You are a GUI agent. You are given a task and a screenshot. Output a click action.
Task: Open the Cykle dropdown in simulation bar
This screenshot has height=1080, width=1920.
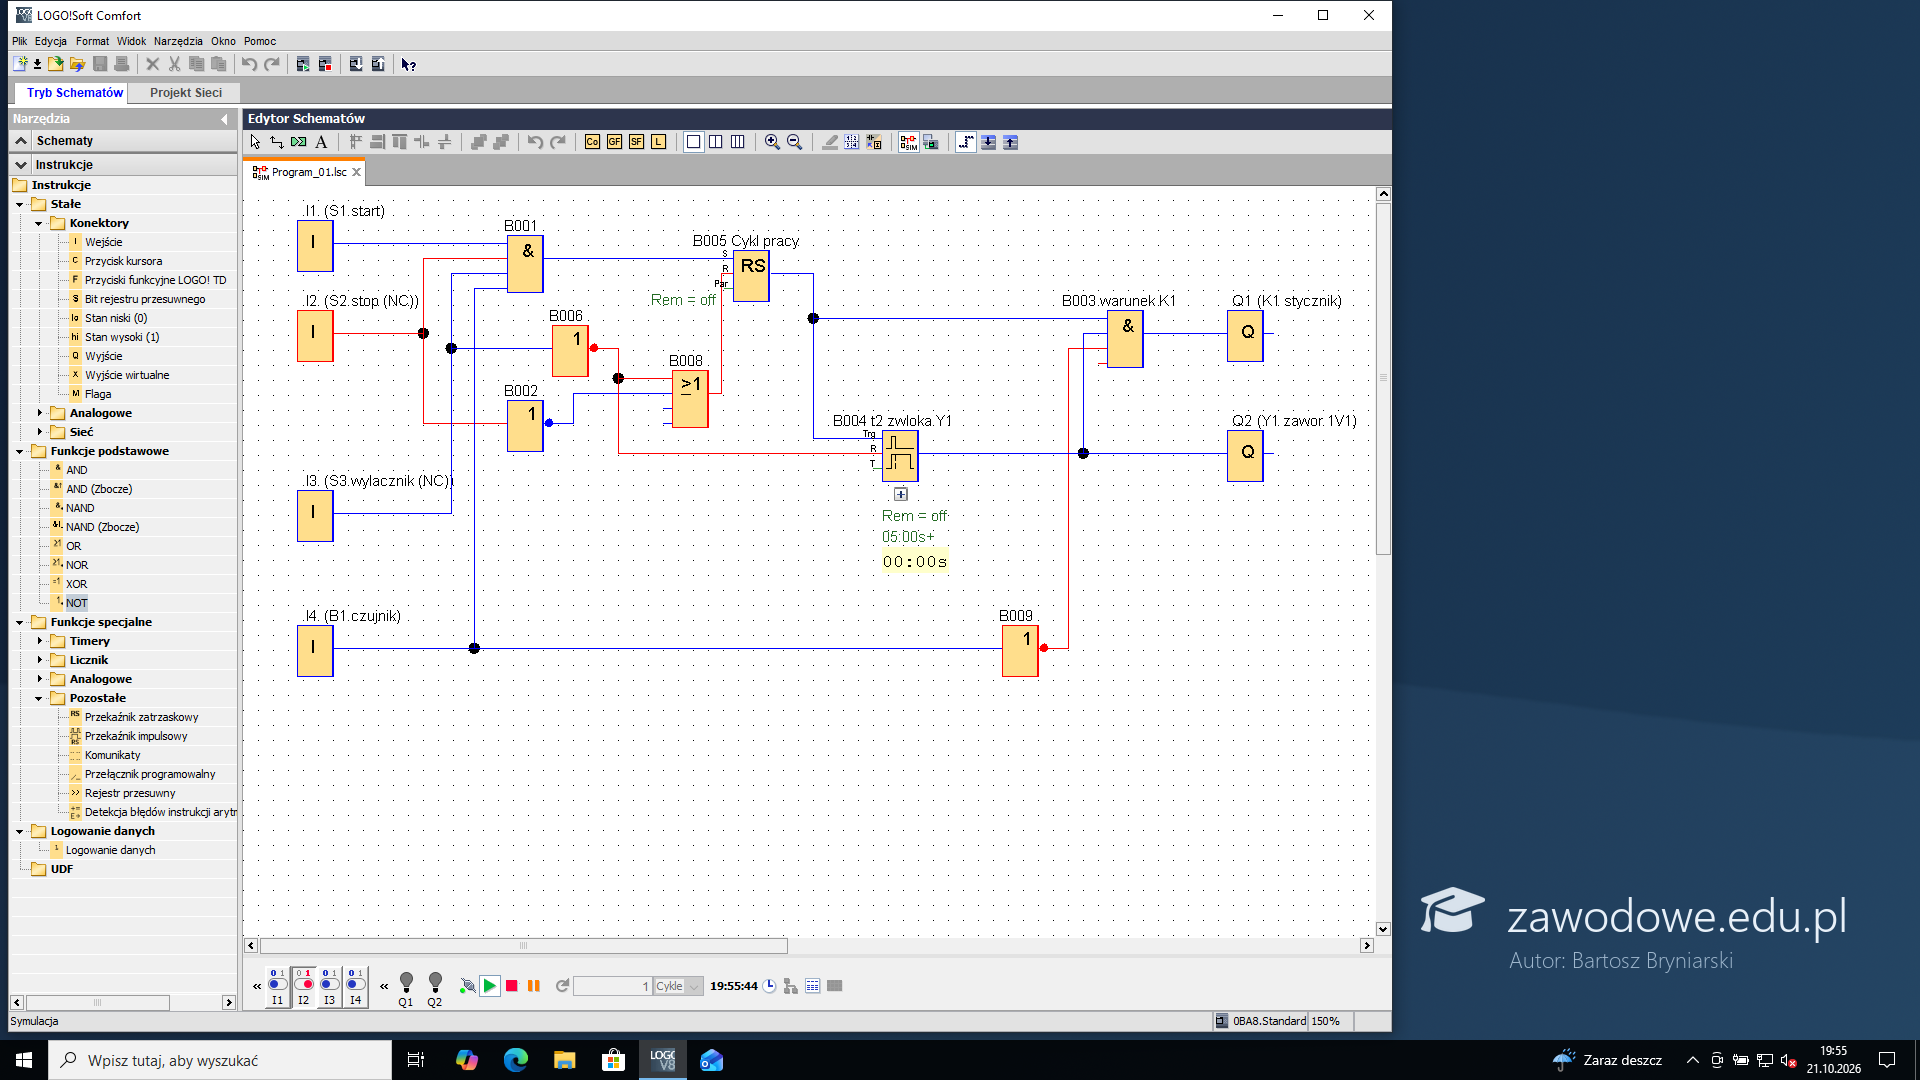[x=694, y=986]
